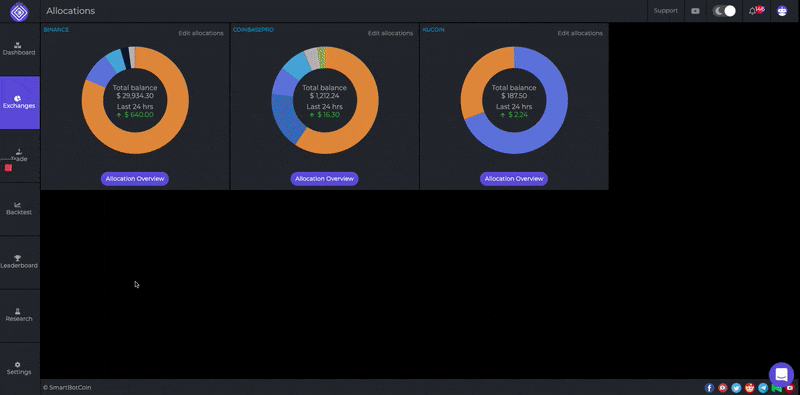800x395 pixels.
Task: Open the Settings sidebar item
Action: [x=19, y=368]
